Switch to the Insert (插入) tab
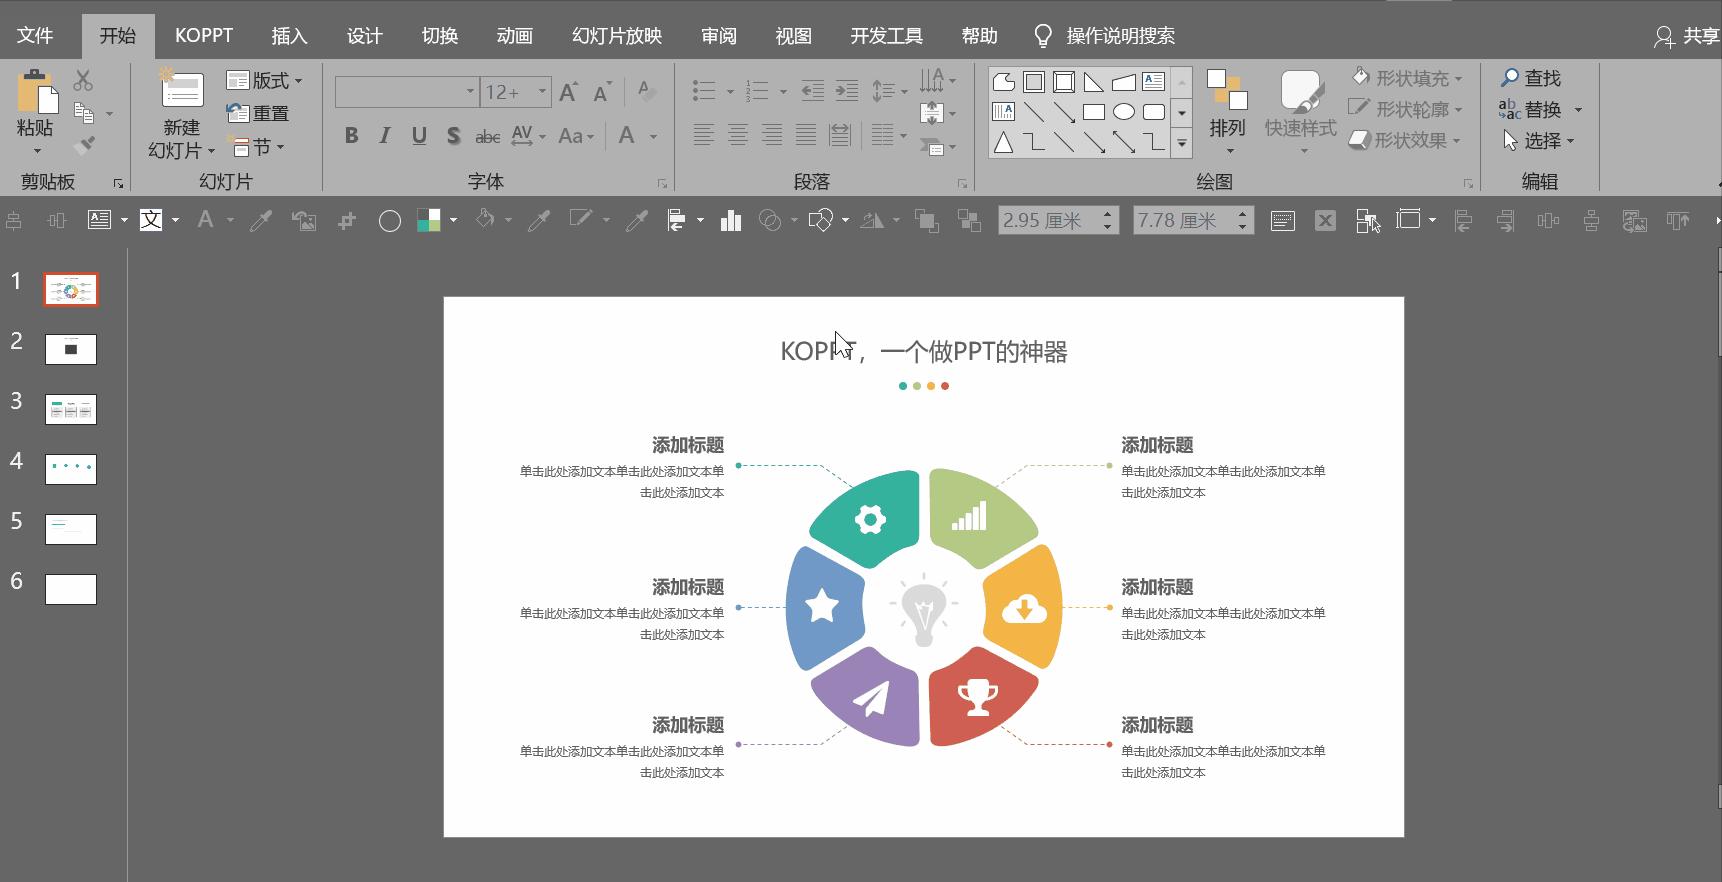 tap(289, 36)
